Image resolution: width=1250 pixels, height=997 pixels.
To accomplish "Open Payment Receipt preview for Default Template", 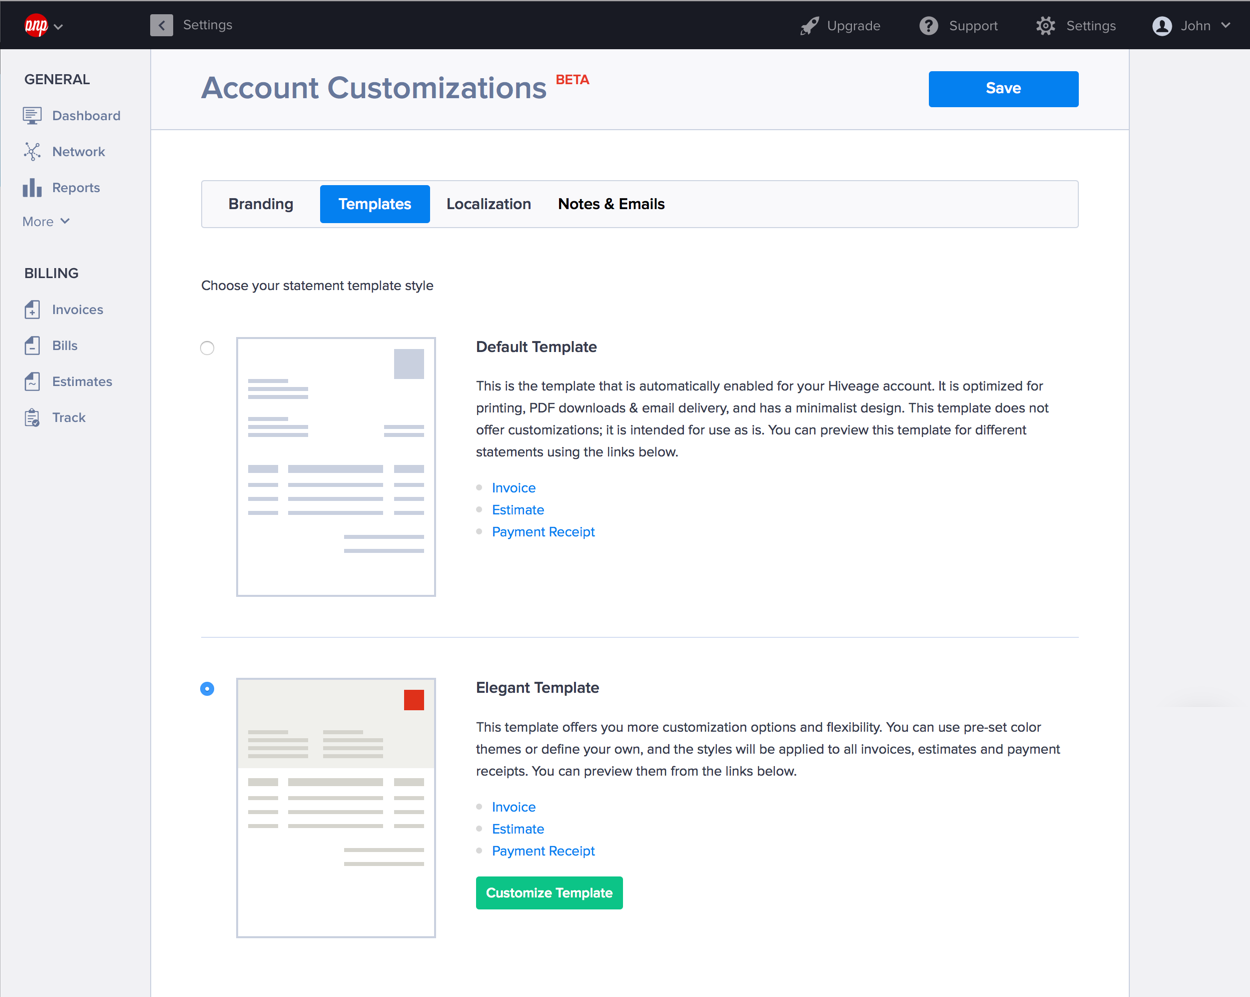I will click(543, 532).
